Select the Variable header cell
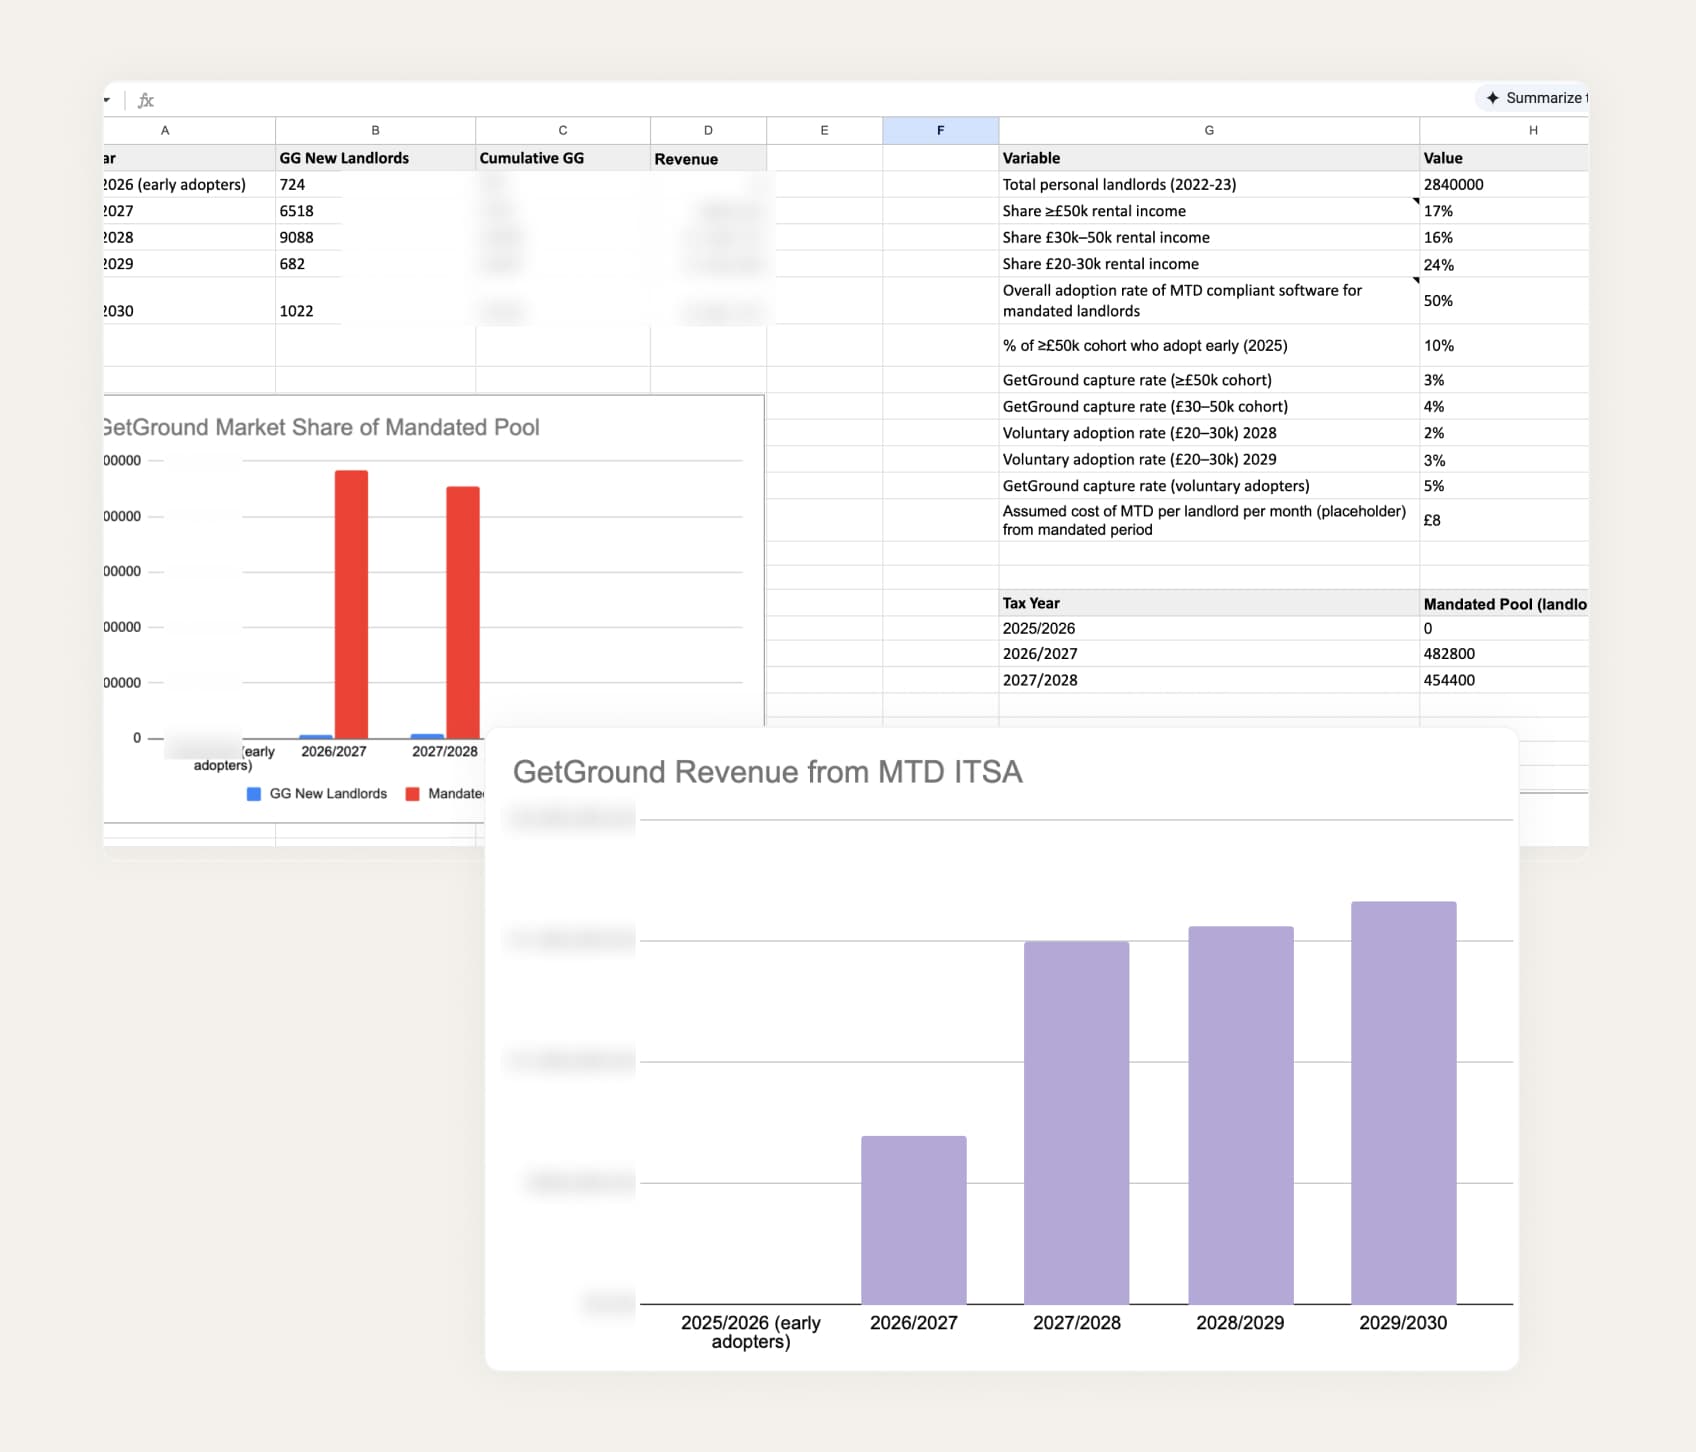The image size is (1696, 1452). 1030,158
